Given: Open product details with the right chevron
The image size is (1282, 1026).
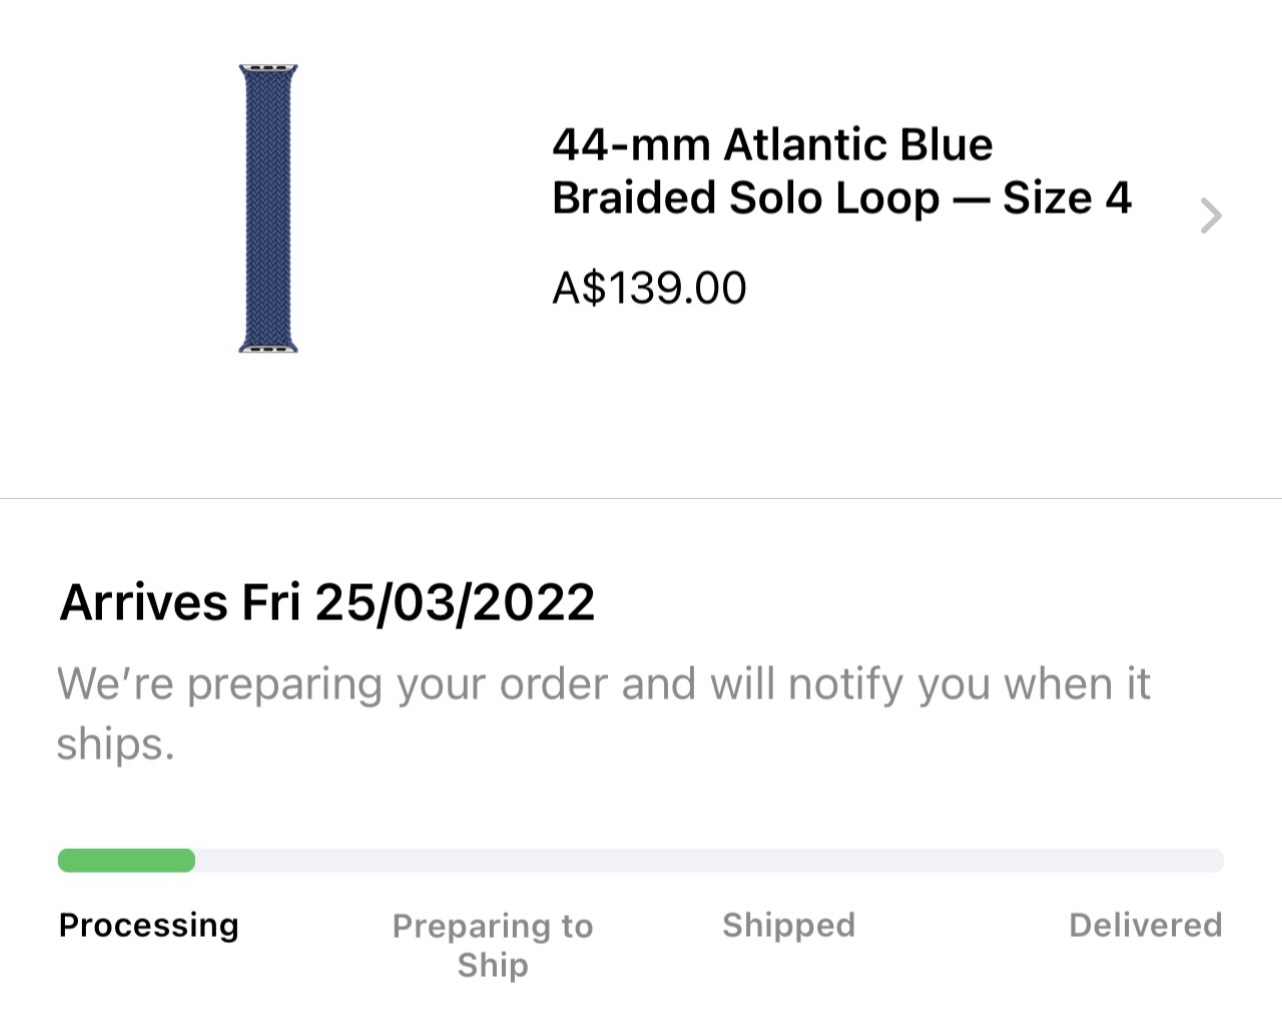Looking at the screenshot, I should (x=1210, y=216).
